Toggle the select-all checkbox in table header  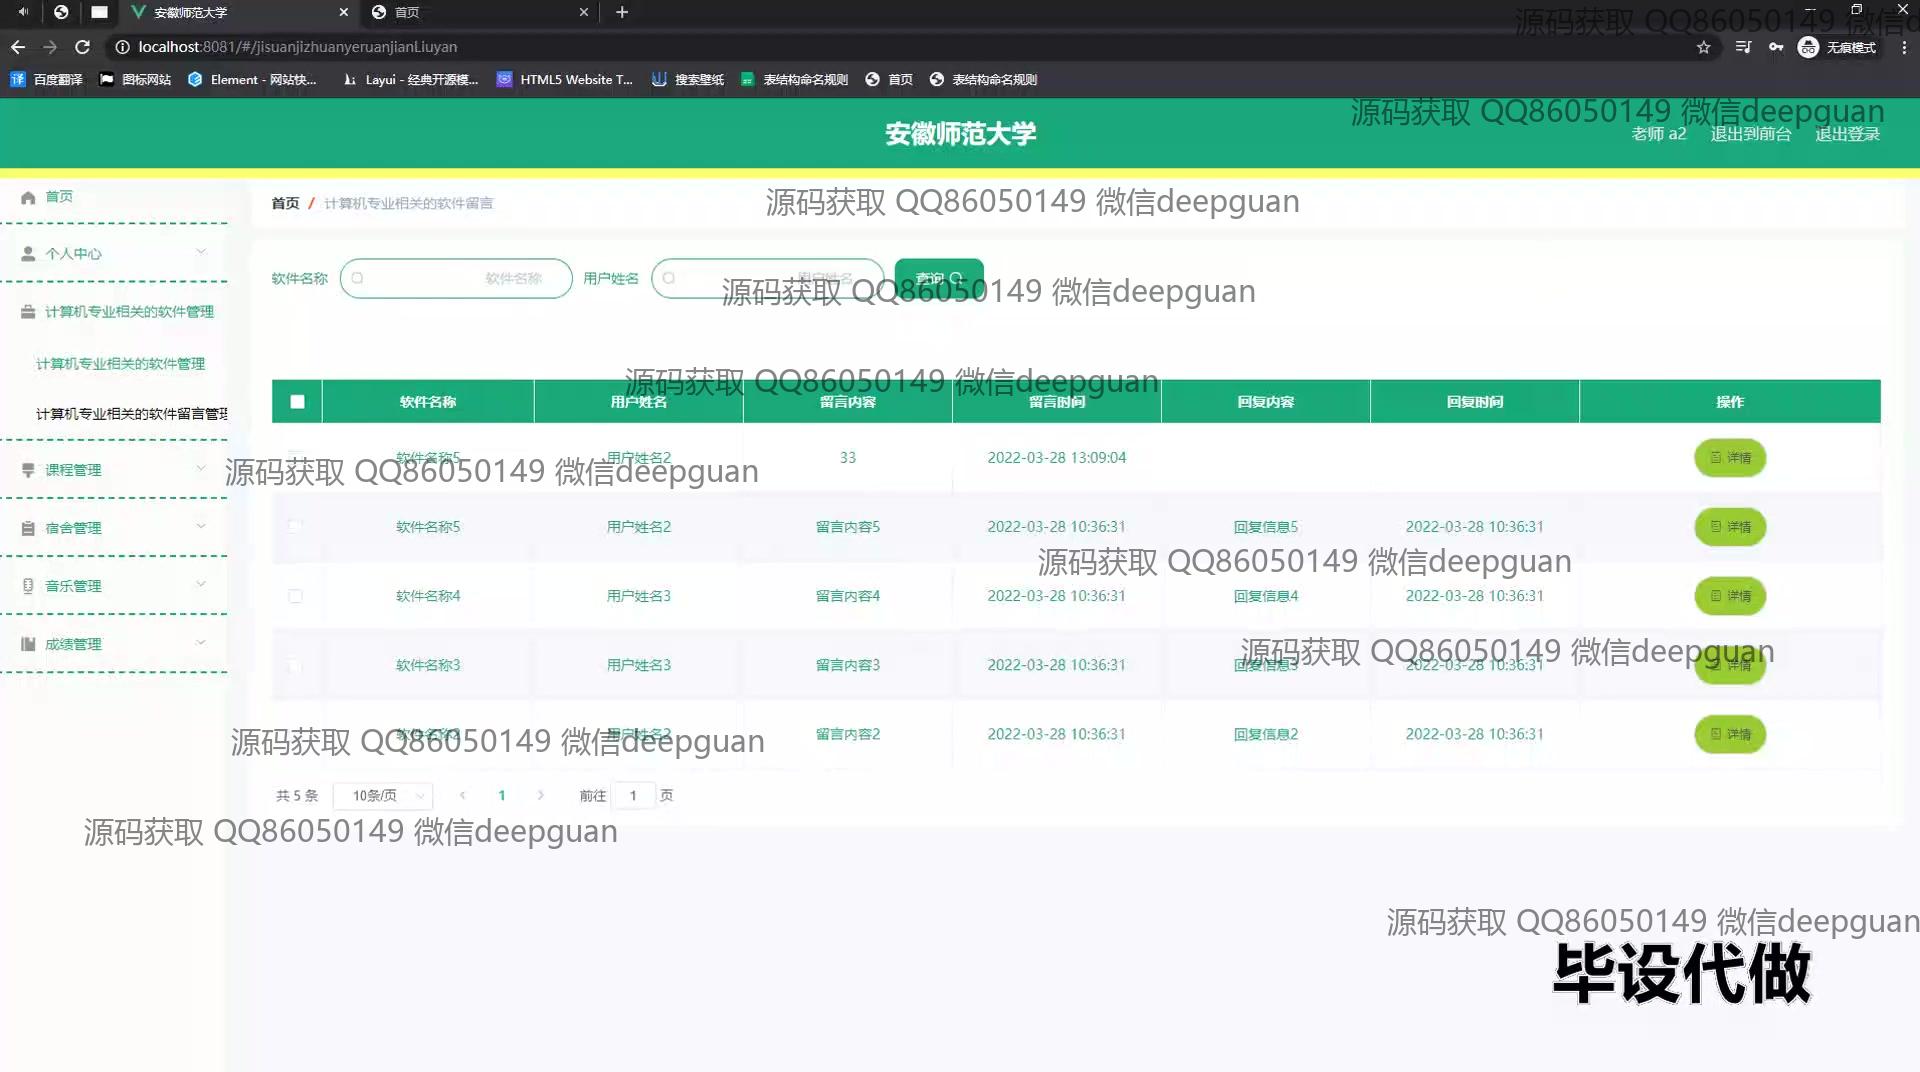click(297, 402)
